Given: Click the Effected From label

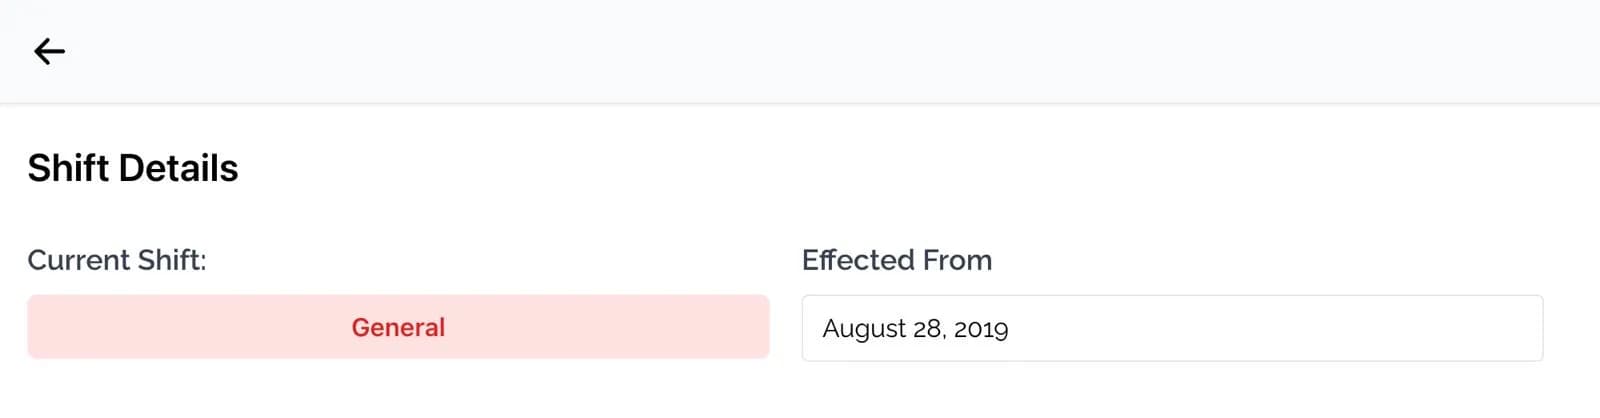Looking at the screenshot, I should coord(896,260).
